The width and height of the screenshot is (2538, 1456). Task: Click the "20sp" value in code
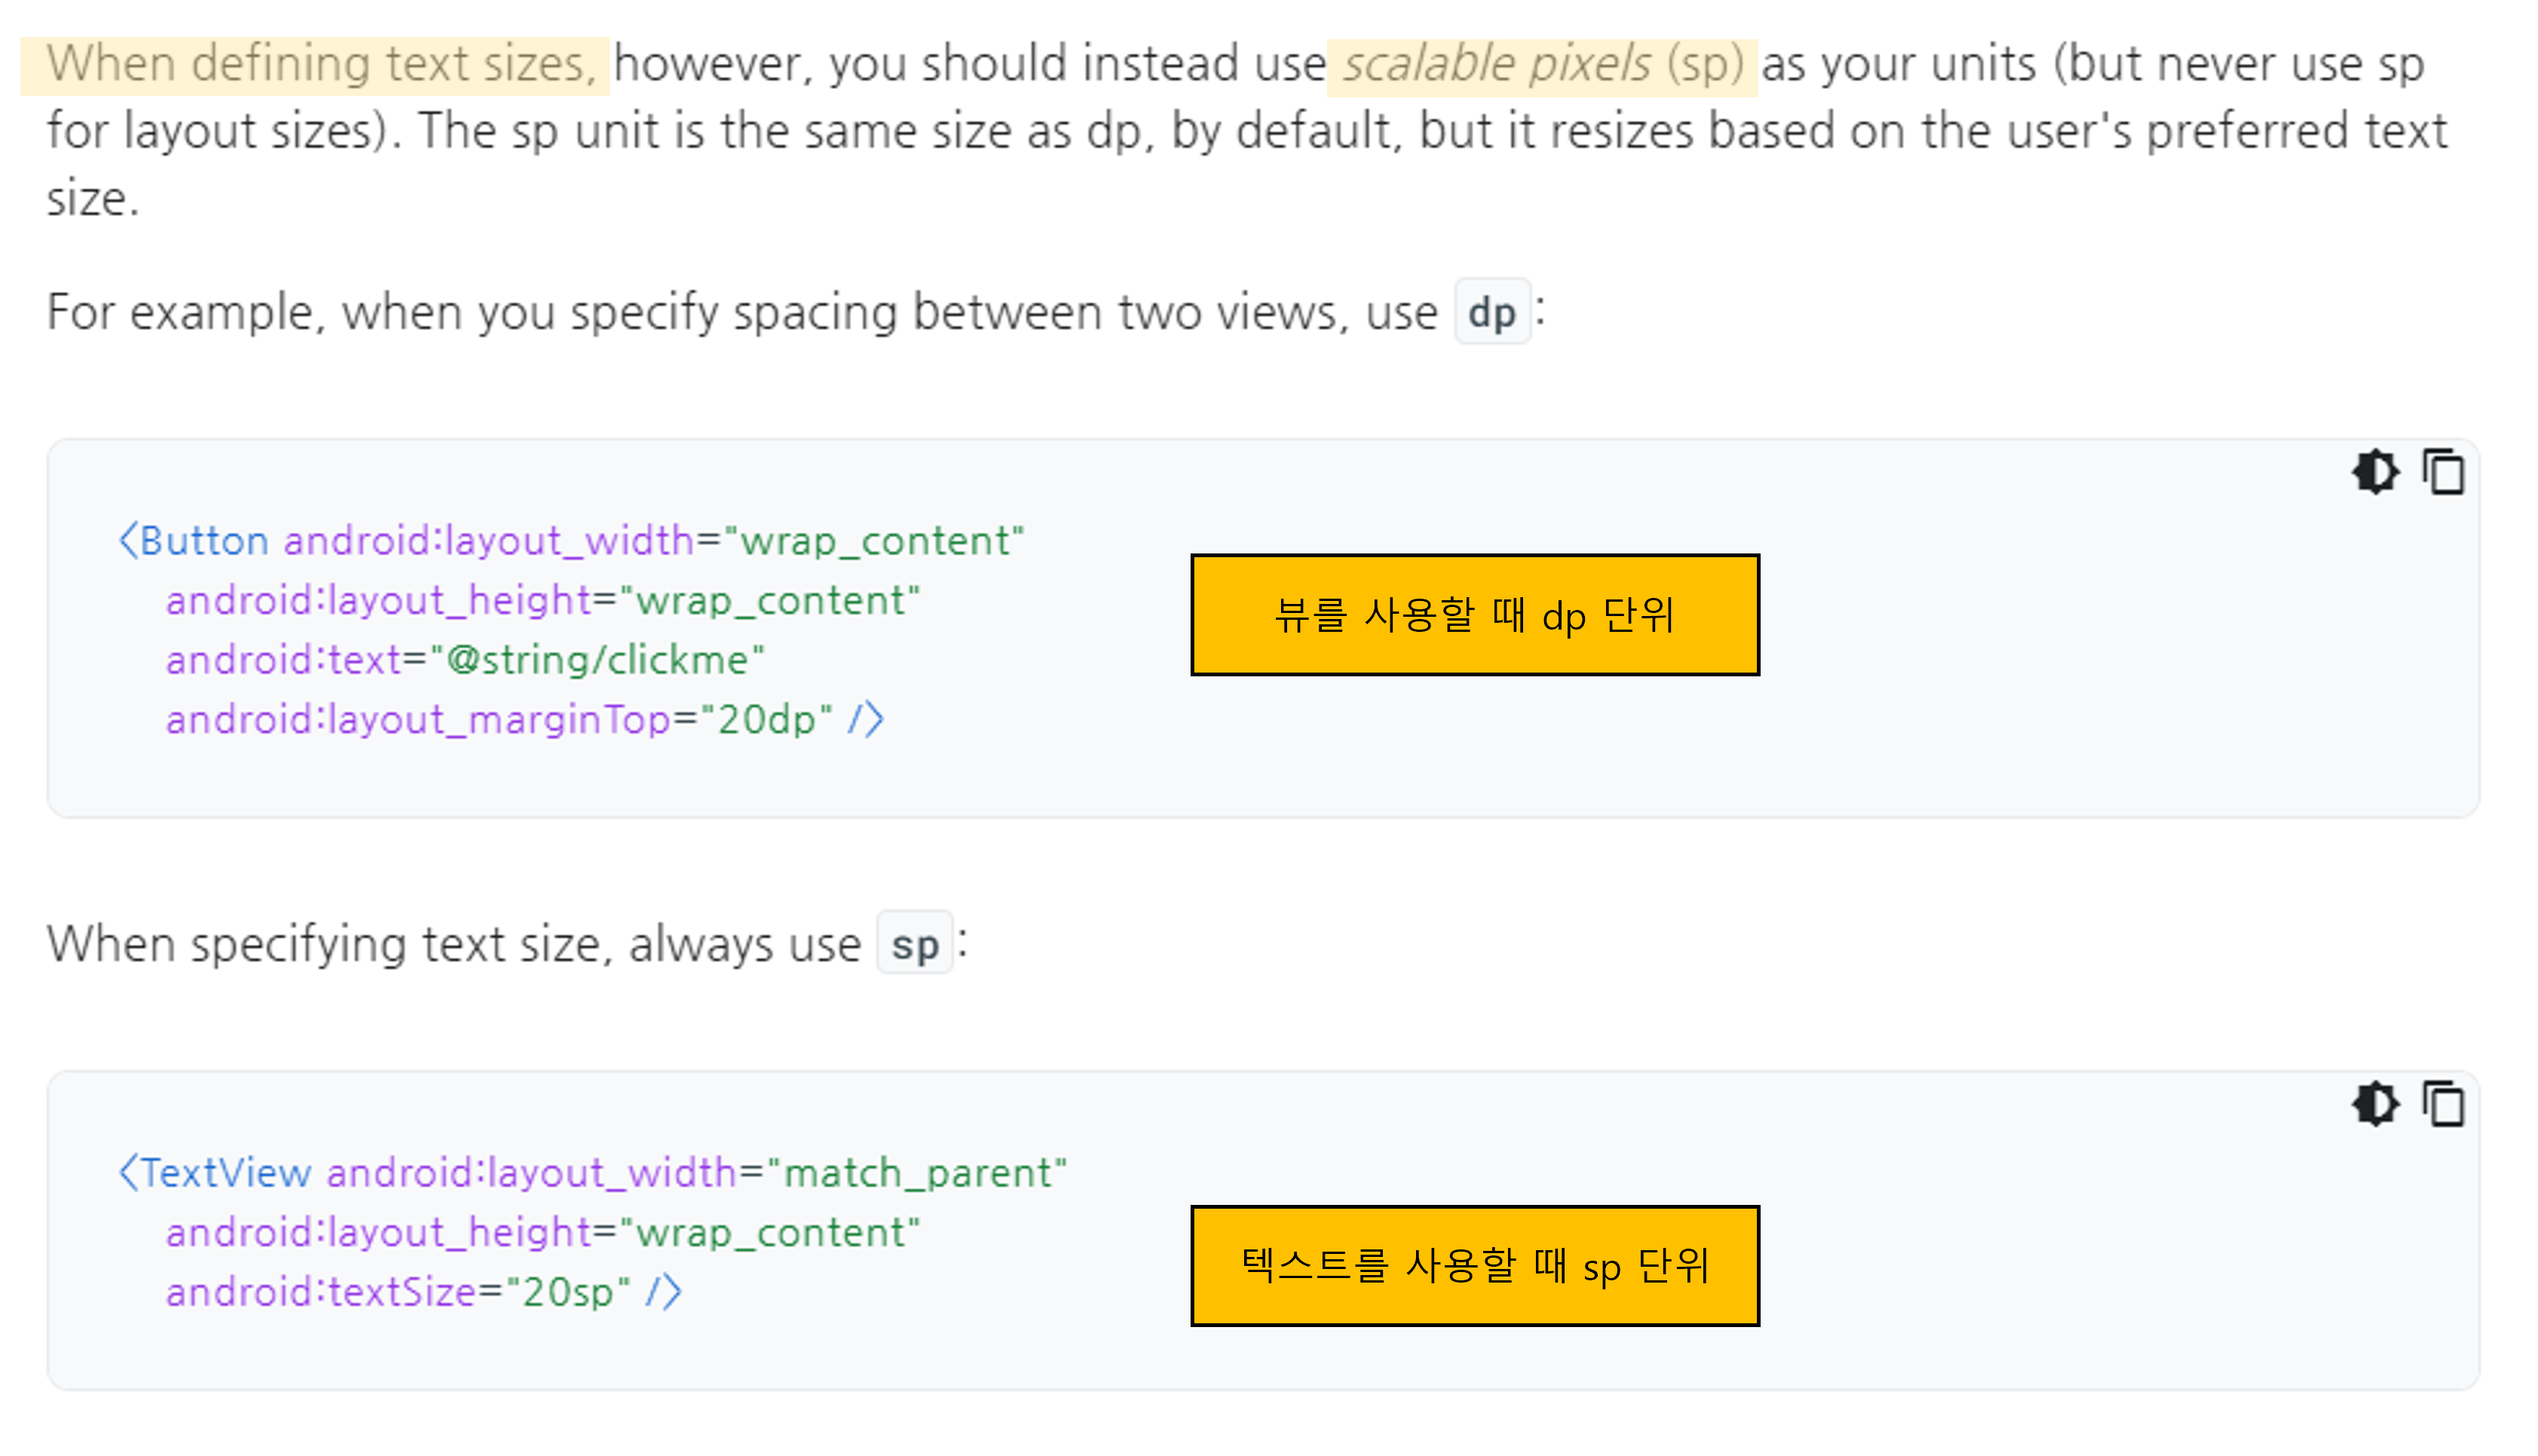pos(568,1292)
